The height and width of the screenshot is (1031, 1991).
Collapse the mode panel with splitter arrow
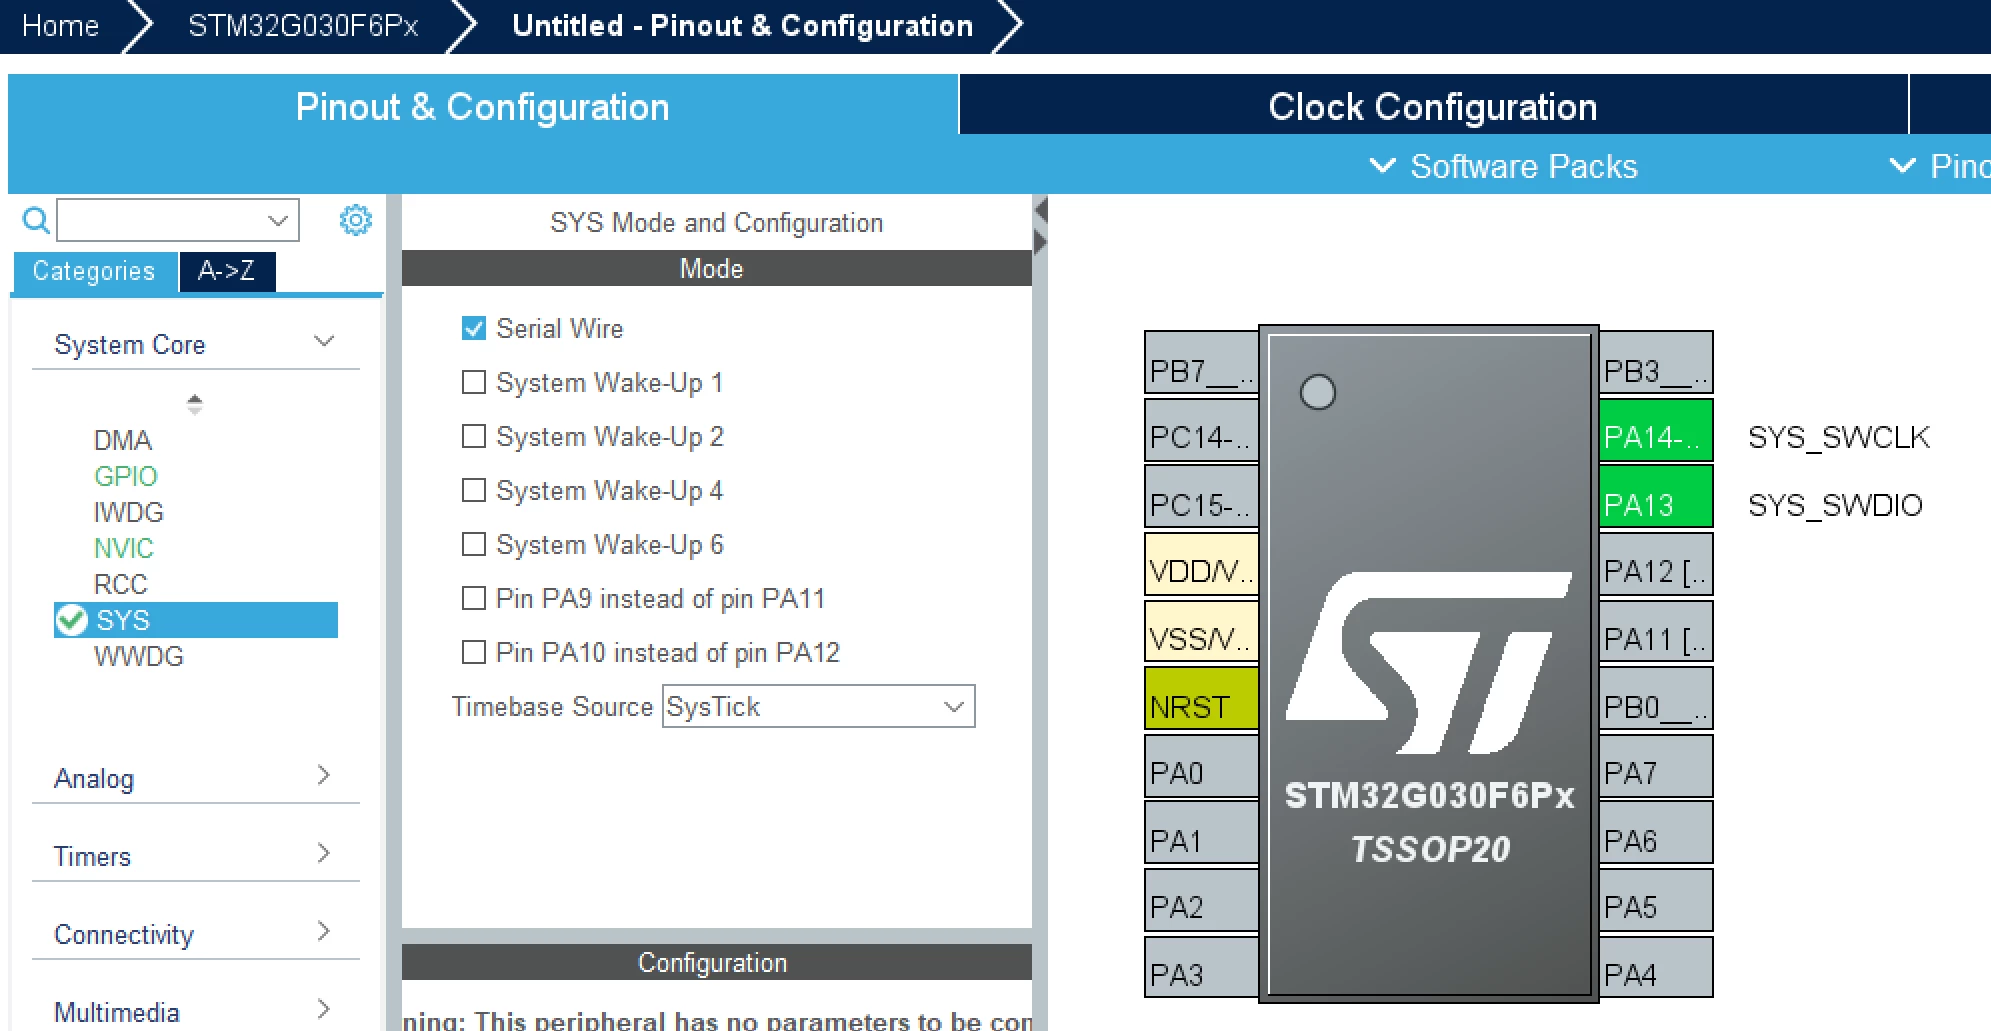pyautogui.click(x=1041, y=211)
